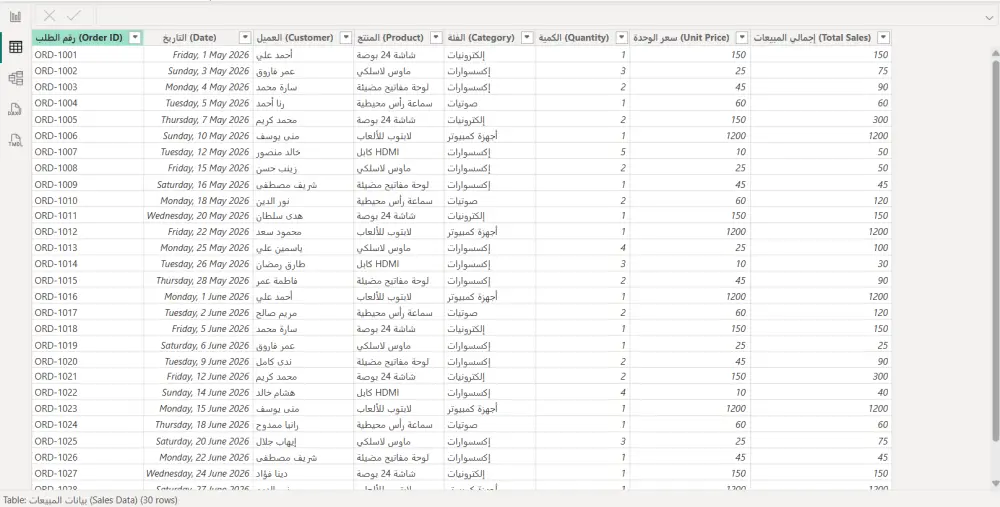Click date cell Wednesday, 24 June 2026

coord(198,473)
